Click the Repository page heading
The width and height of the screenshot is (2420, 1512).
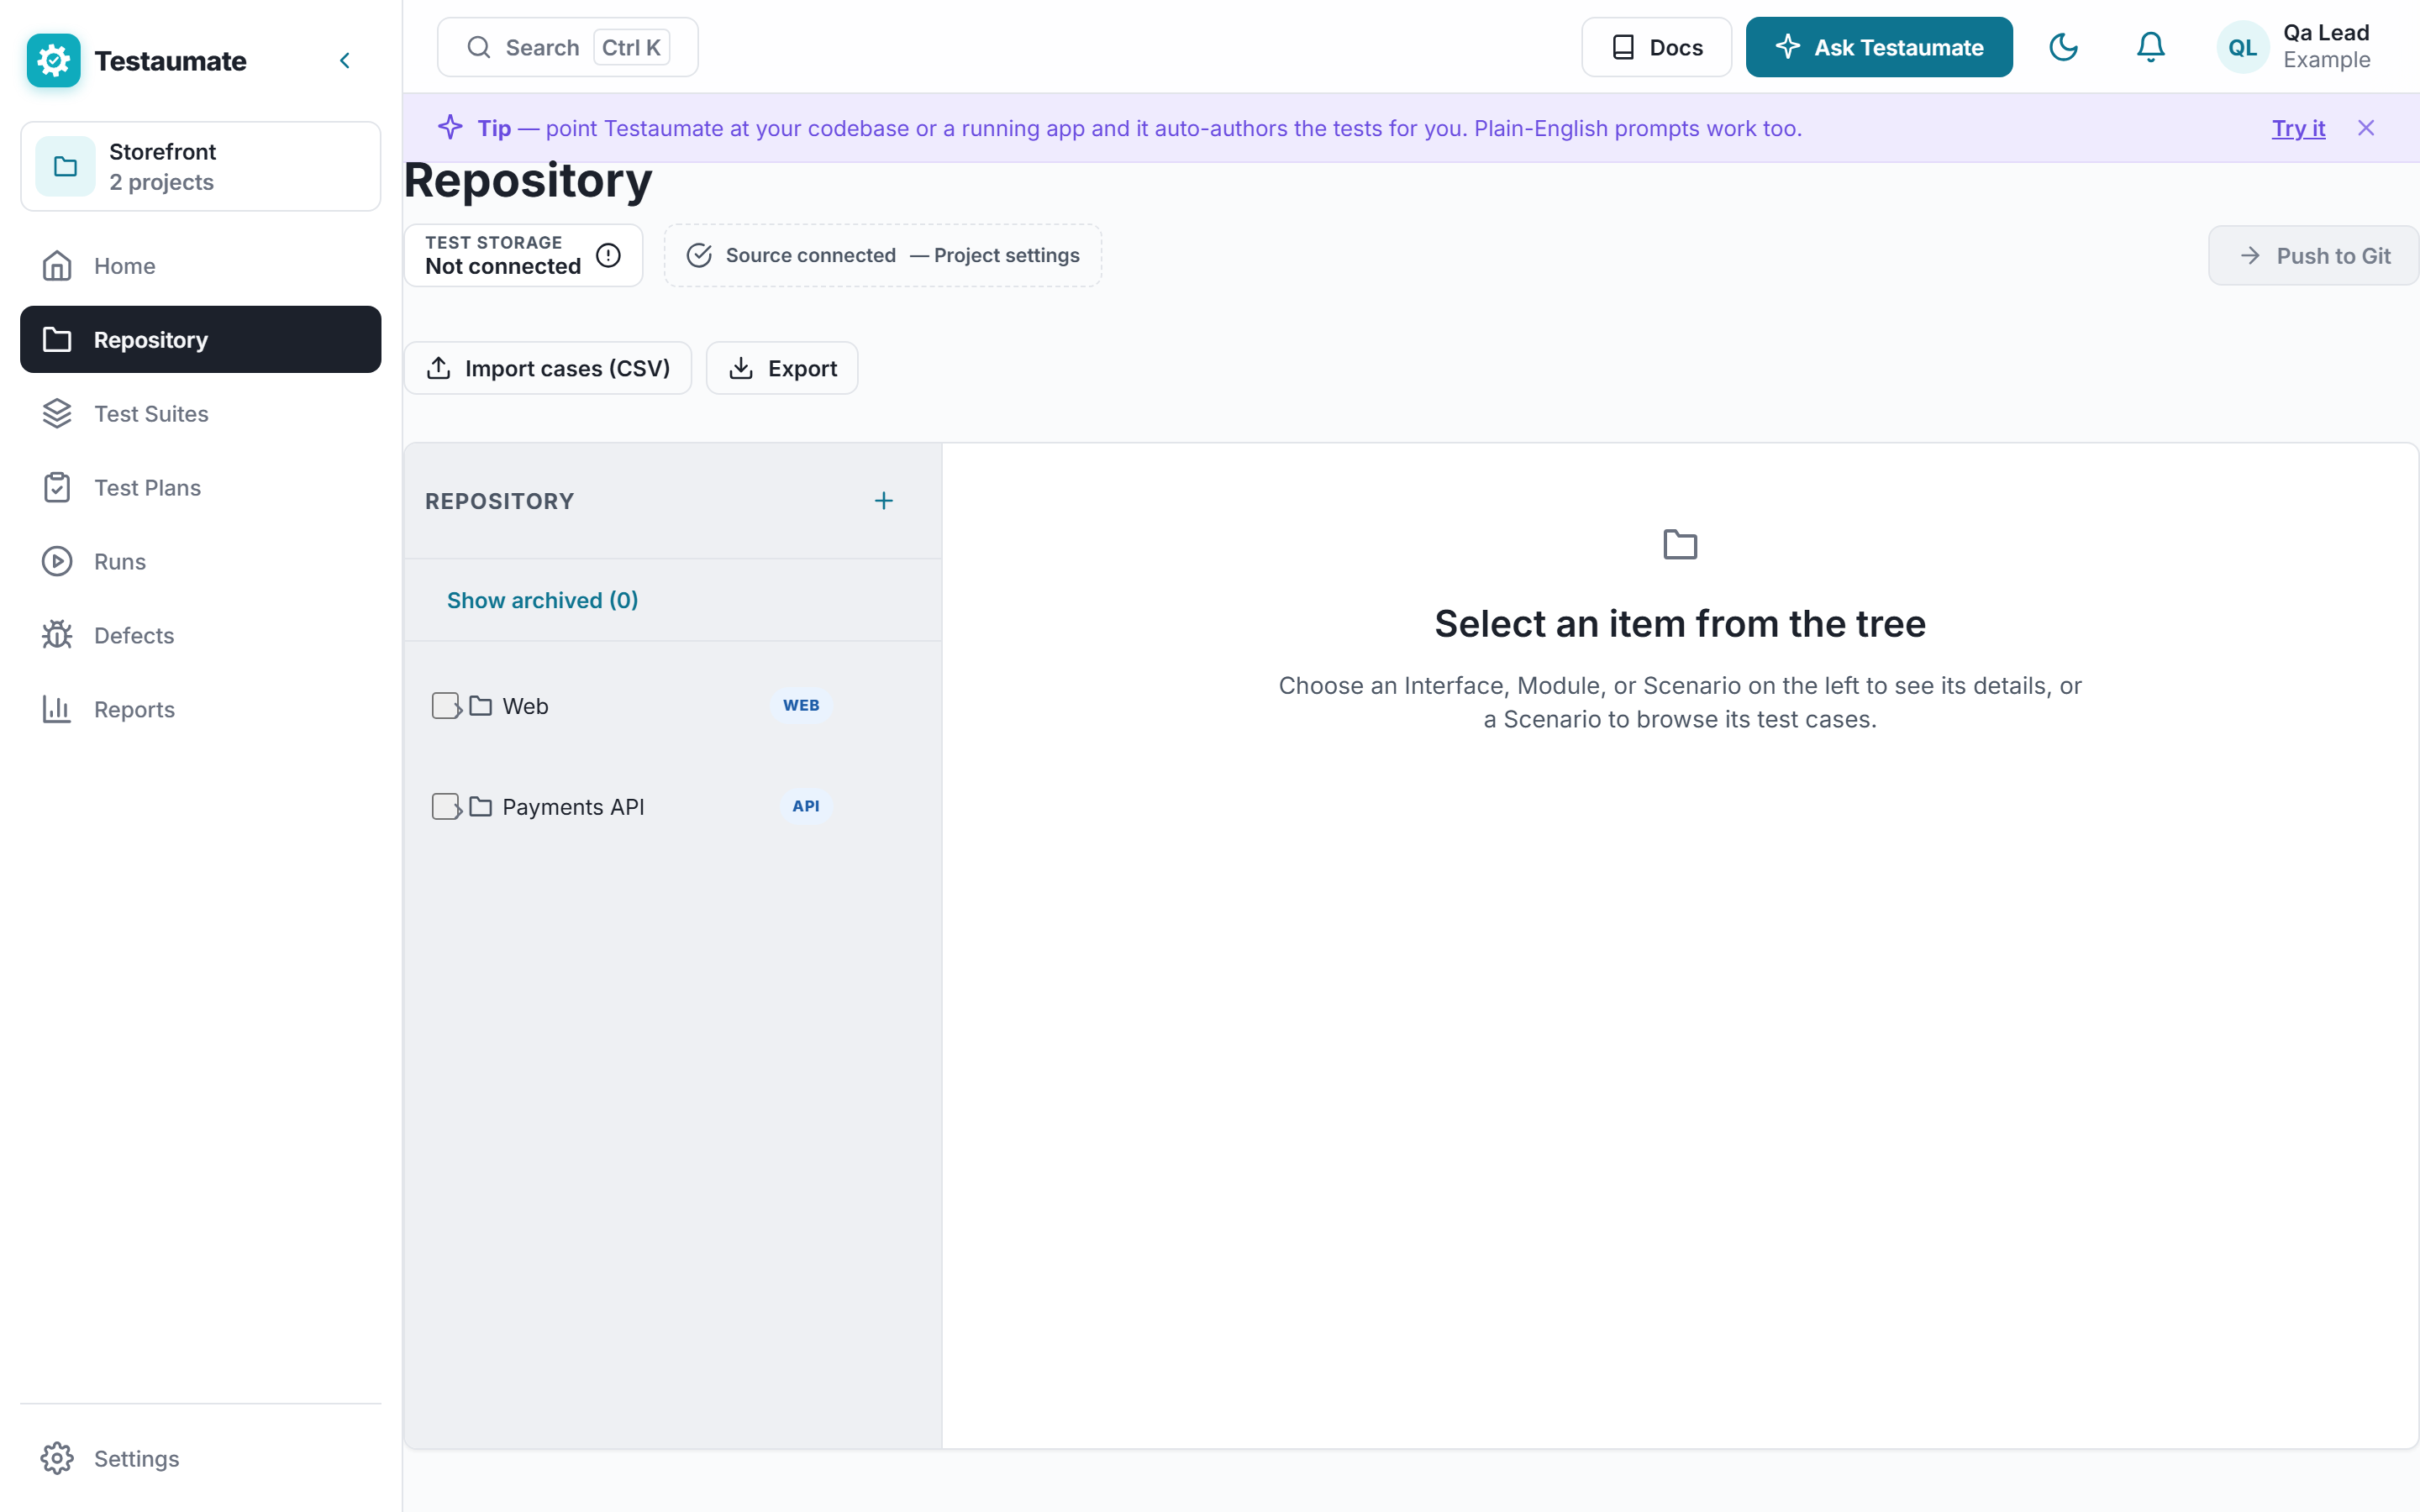pos(528,180)
